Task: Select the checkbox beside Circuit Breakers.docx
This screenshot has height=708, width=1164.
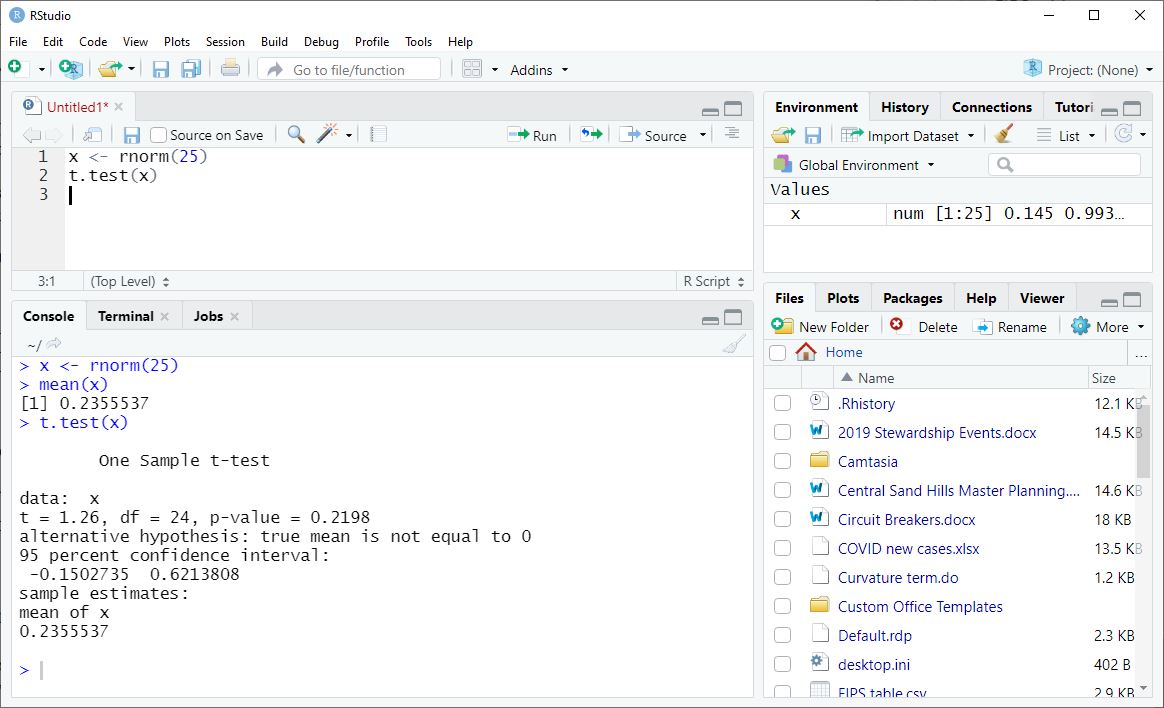Action: [781, 519]
